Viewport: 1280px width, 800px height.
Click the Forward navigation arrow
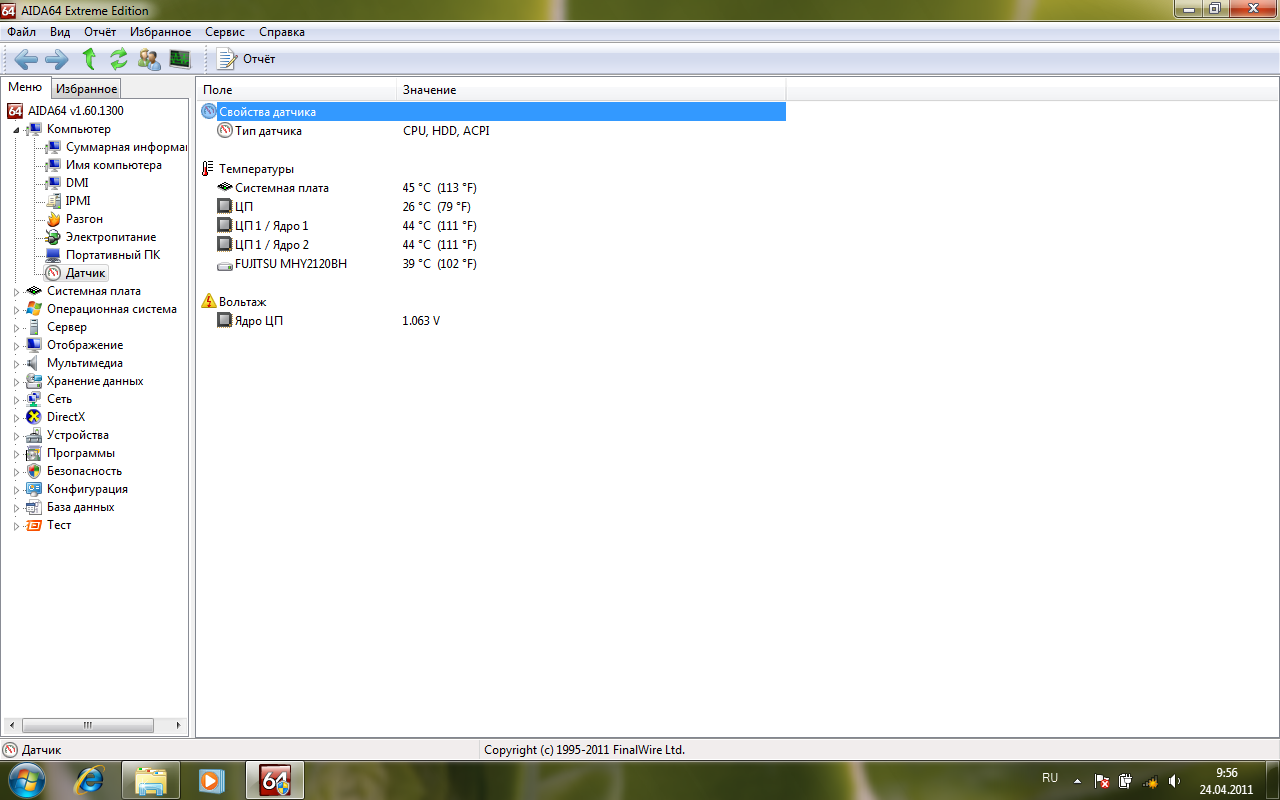[57, 59]
